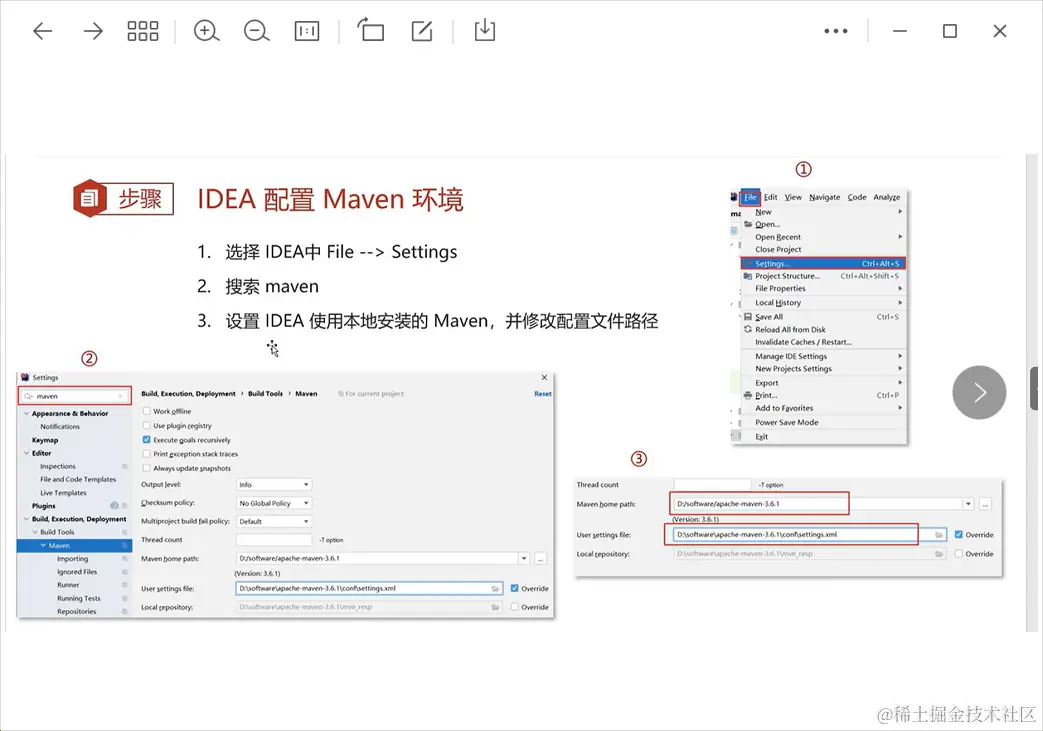Screen dimensions: 1043x731
Task: Click the maven search field in Settings
Action: tap(74, 396)
